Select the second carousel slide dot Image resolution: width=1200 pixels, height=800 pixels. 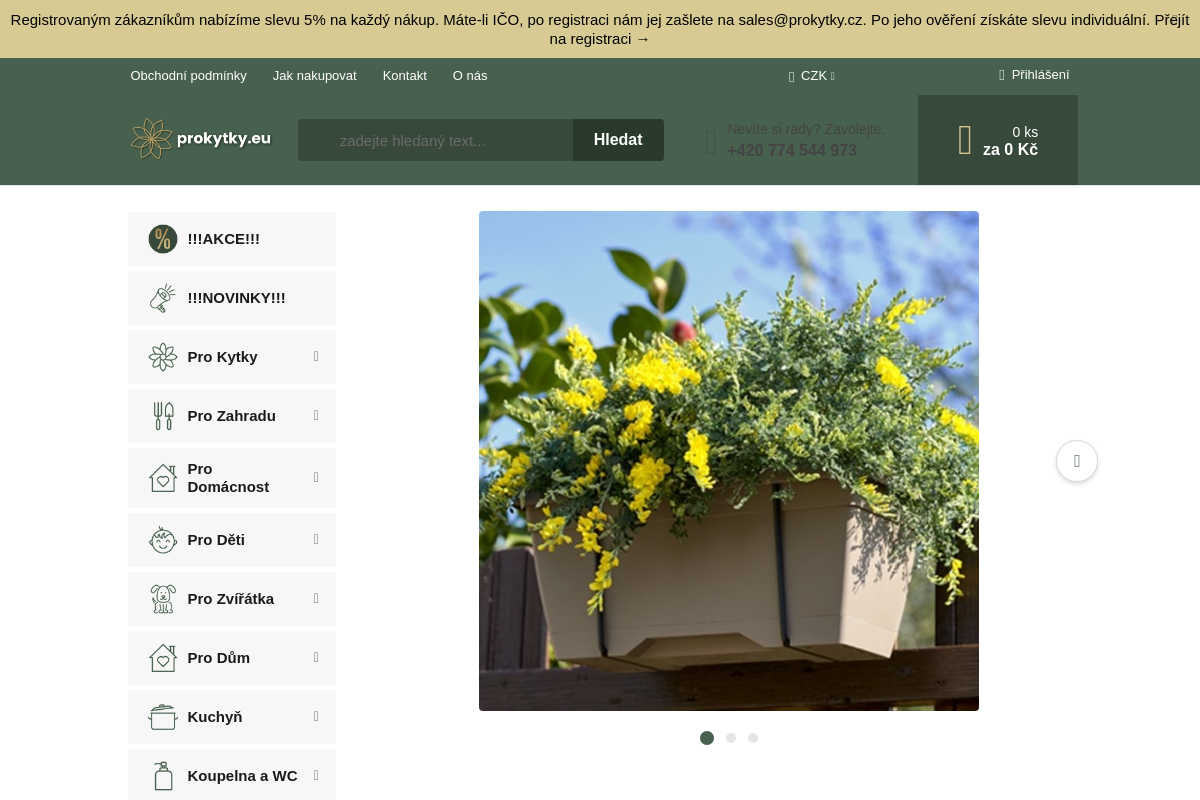pyautogui.click(x=731, y=738)
